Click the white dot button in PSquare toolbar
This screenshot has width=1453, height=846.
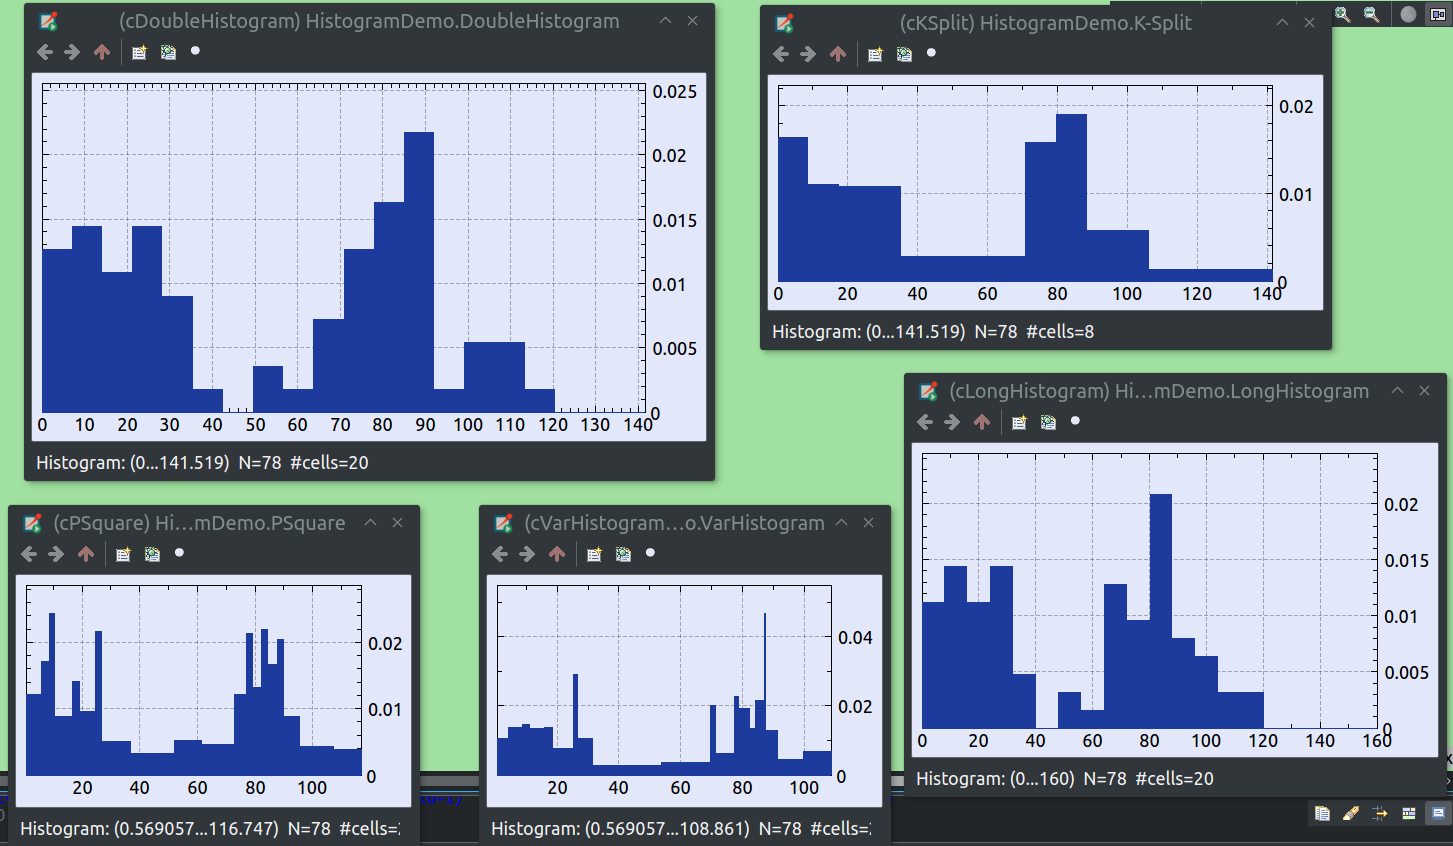click(x=179, y=553)
